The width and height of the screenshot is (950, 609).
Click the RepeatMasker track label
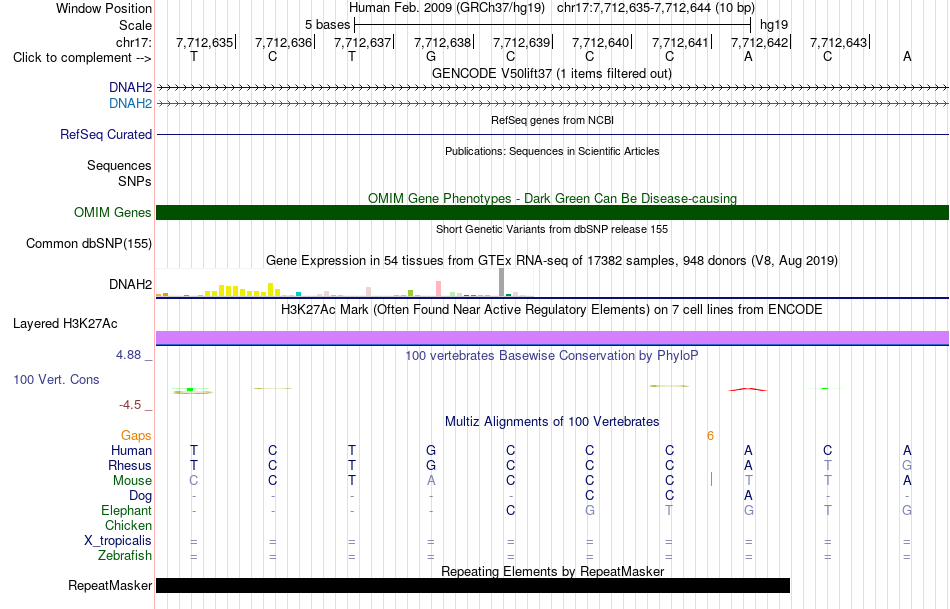click(110, 585)
